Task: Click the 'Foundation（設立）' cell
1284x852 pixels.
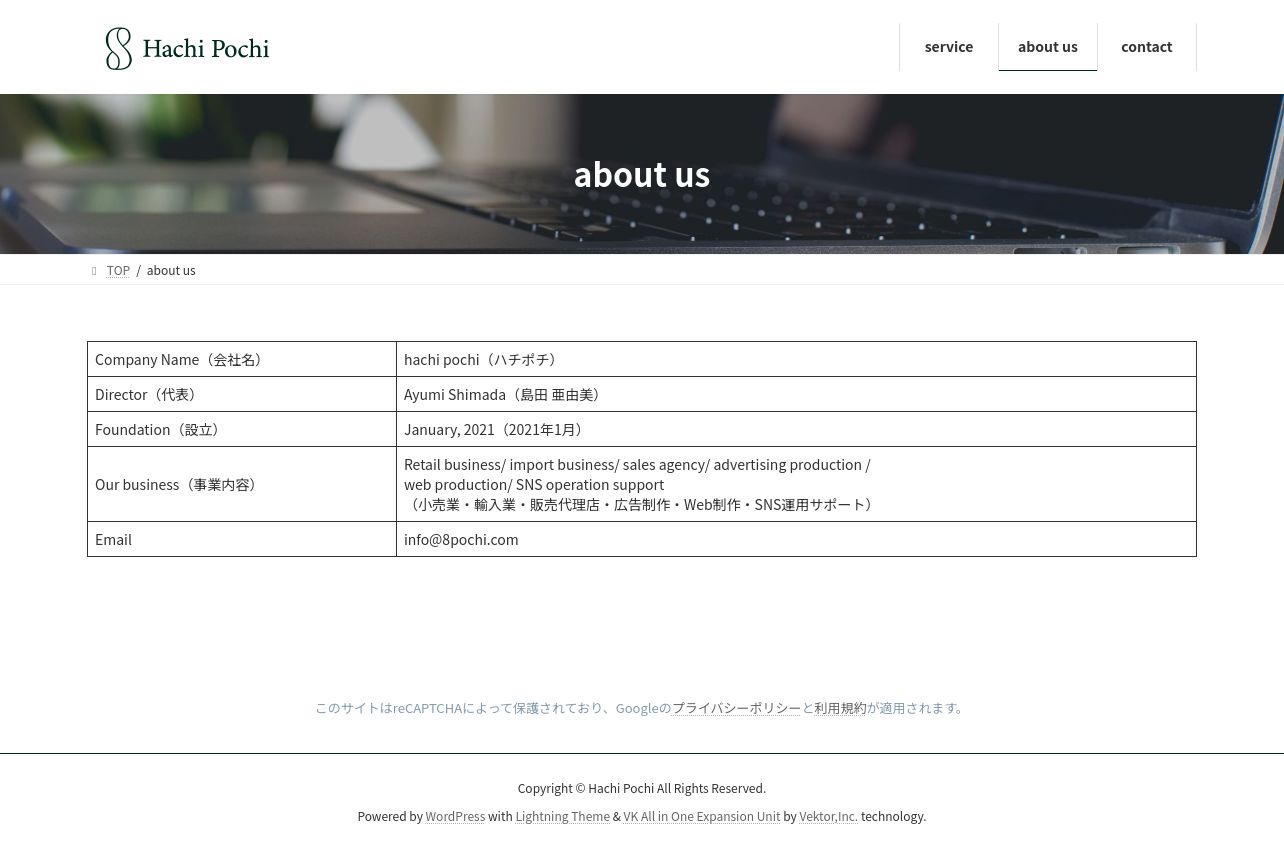Action: [242, 429]
